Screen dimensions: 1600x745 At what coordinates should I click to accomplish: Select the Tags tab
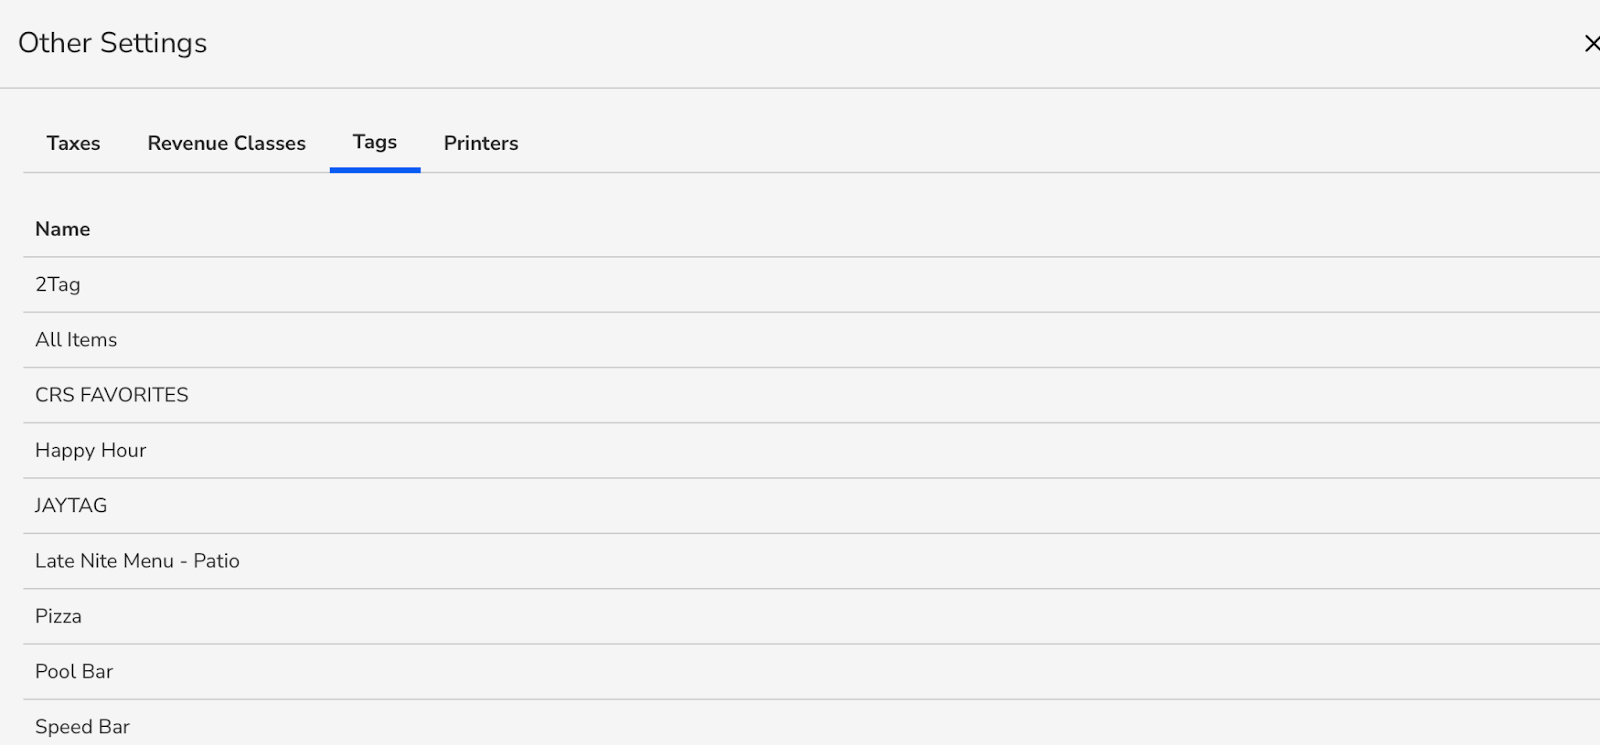click(375, 142)
